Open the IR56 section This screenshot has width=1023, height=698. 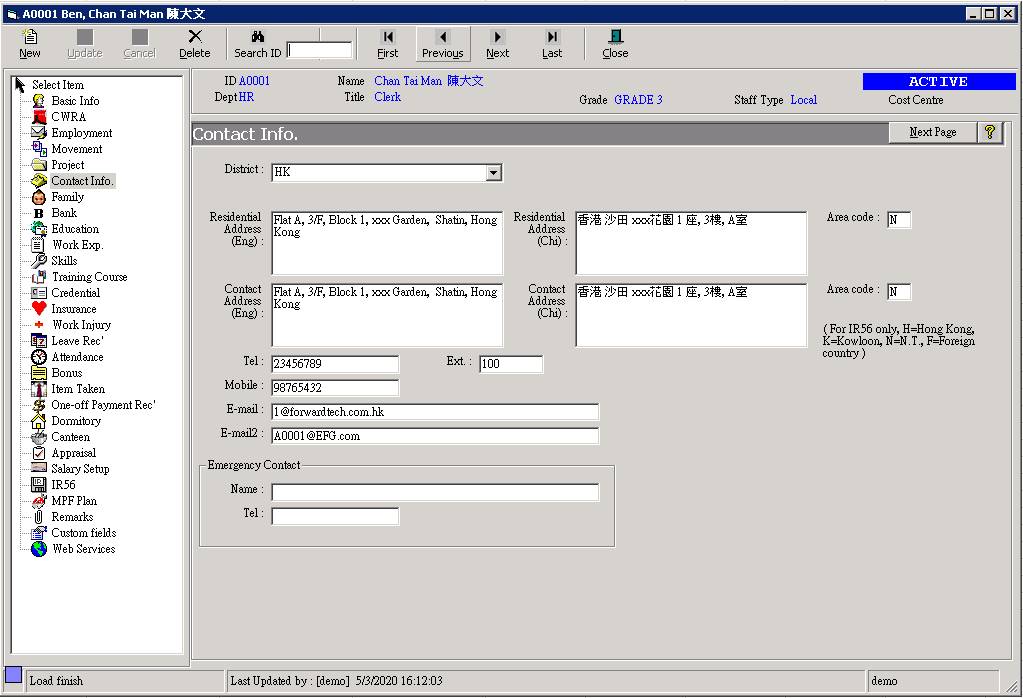63,485
